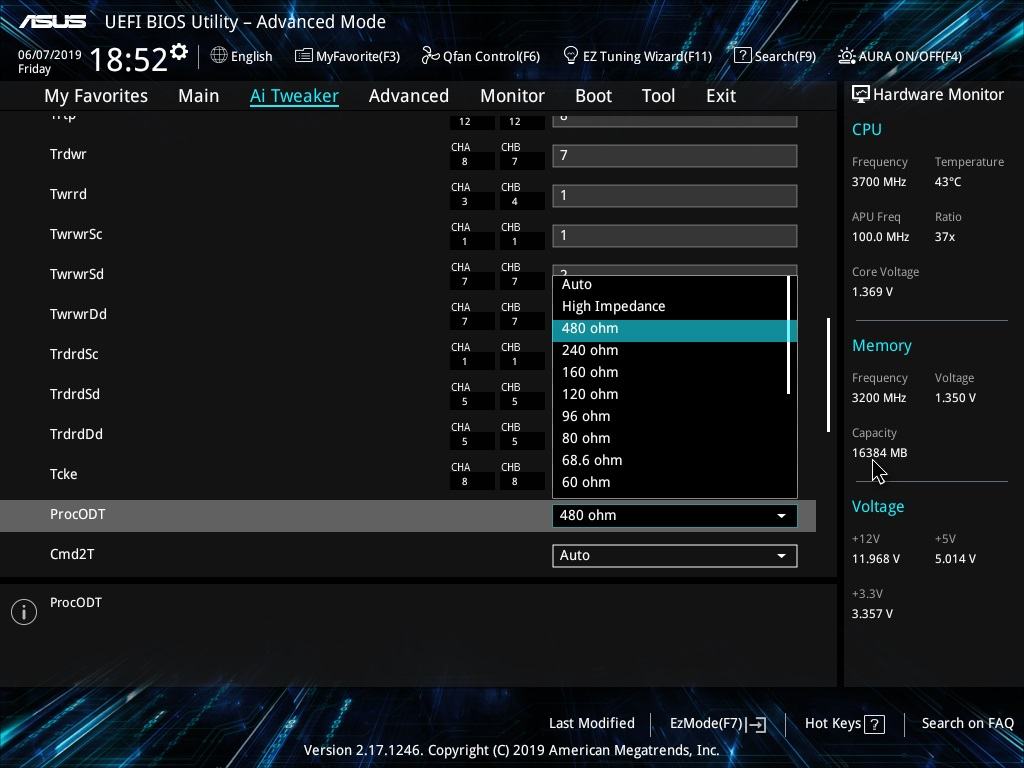
Task: Go to the Monitor tab
Action: (x=513, y=96)
